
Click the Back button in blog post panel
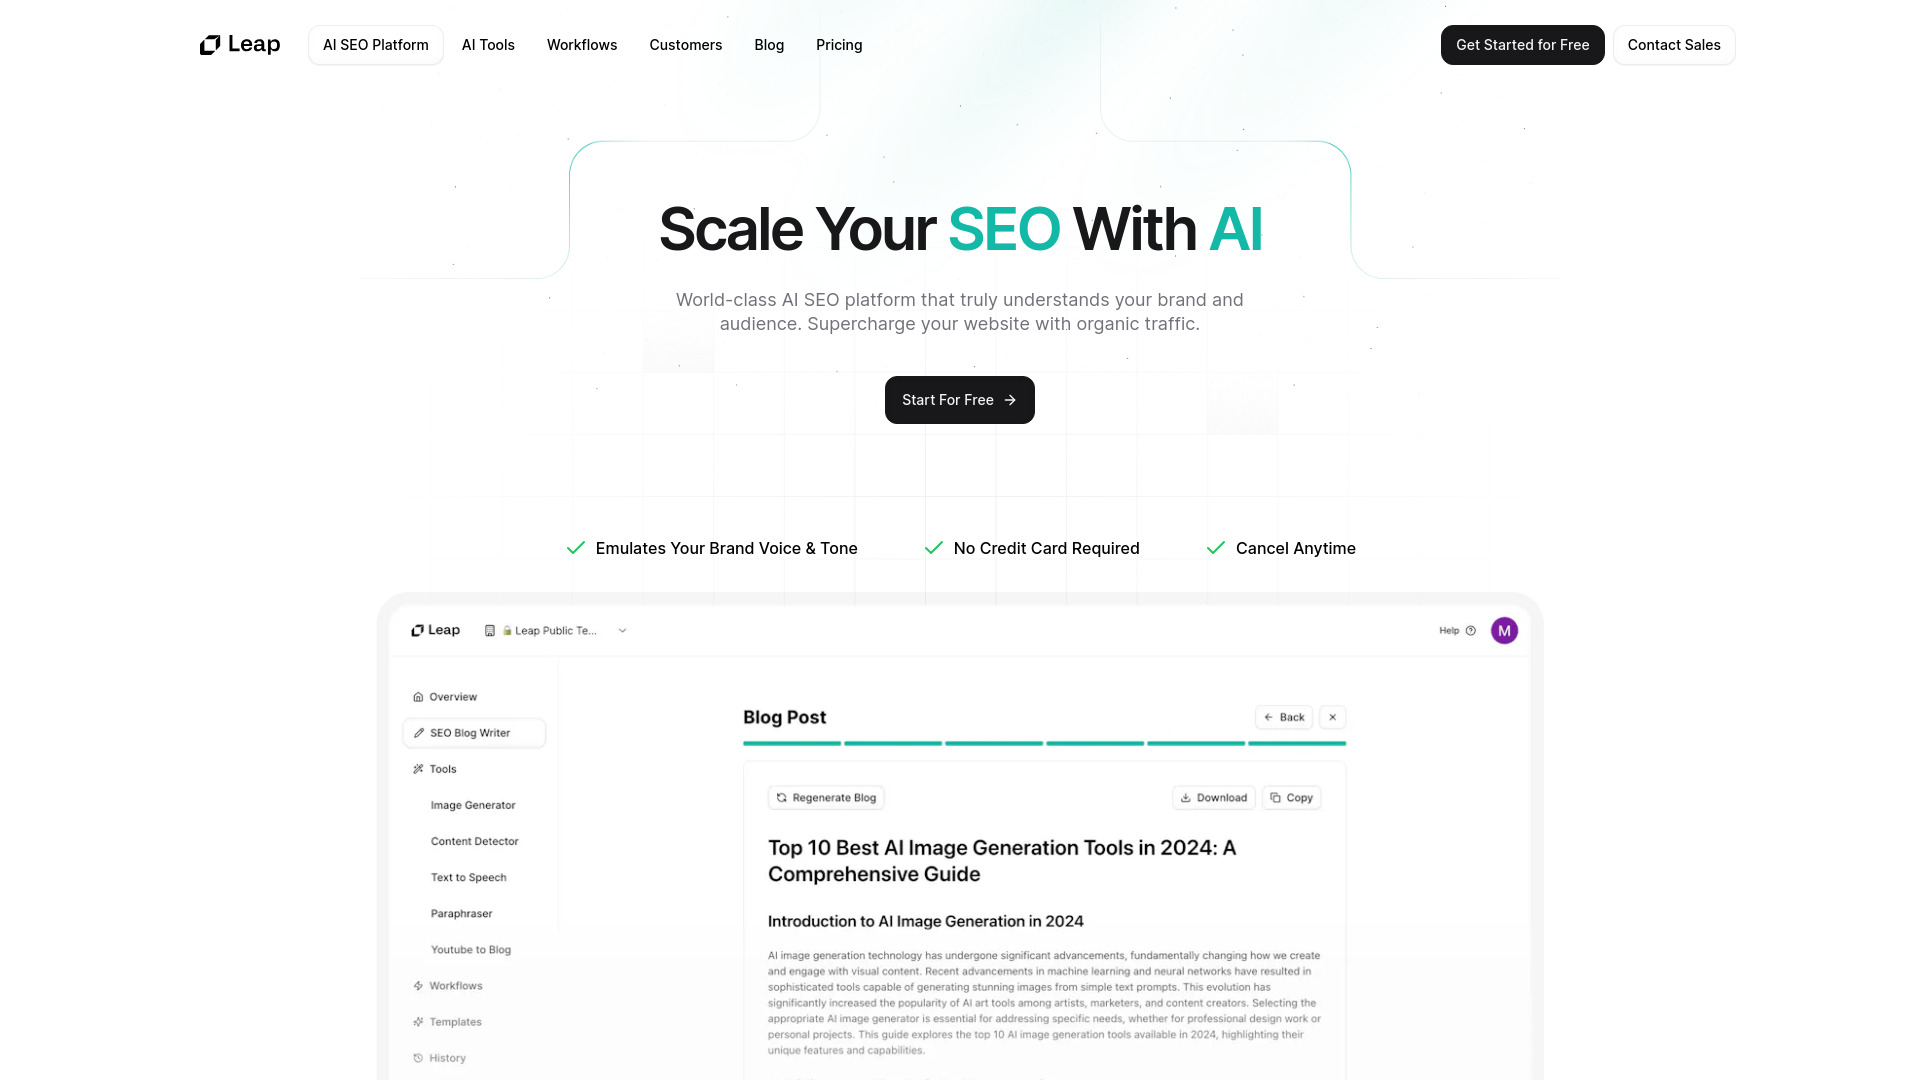click(x=1286, y=716)
